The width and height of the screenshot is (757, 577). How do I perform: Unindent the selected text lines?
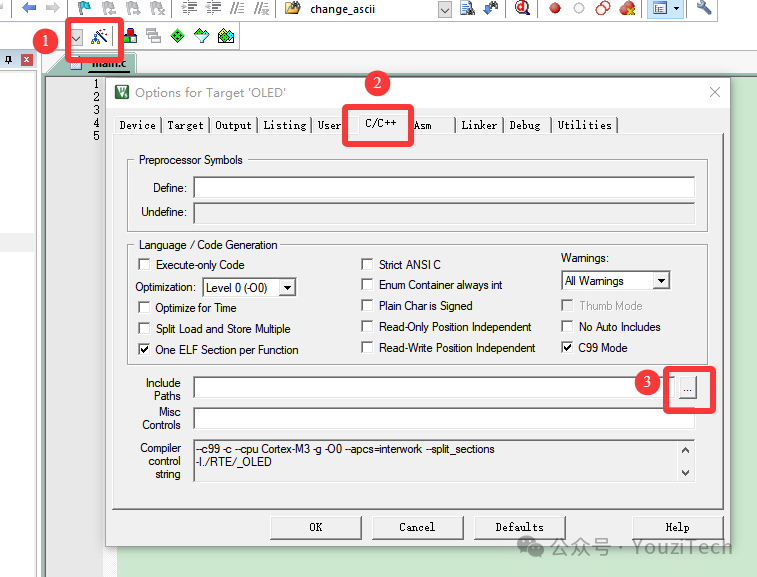pyautogui.click(x=213, y=8)
